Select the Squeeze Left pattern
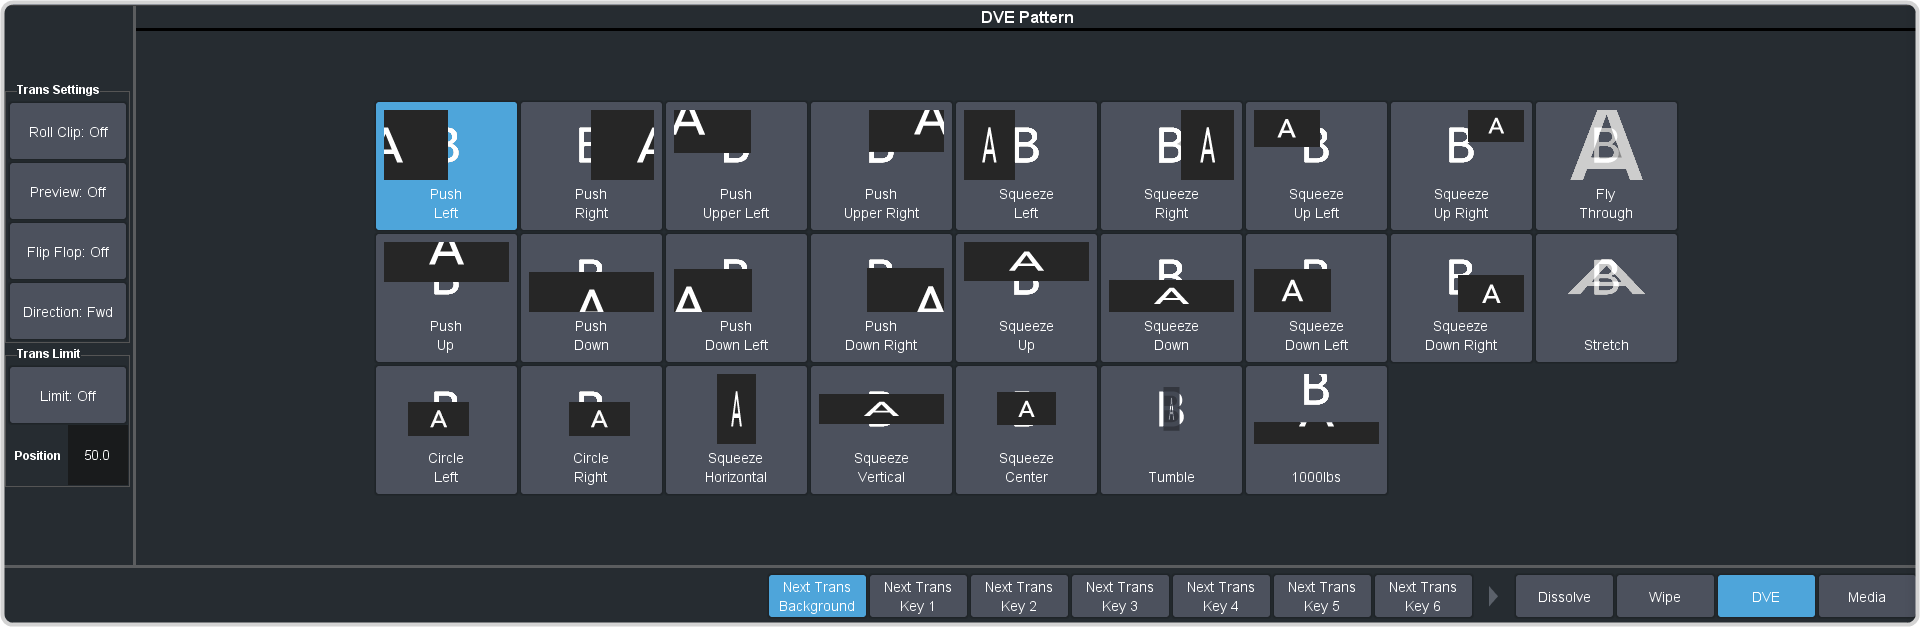The image size is (1920, 627). (1026, 166)
